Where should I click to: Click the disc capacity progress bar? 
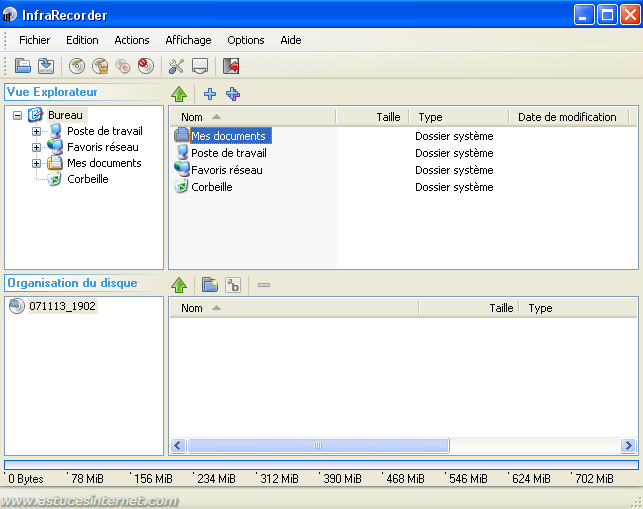[x=321, y=465]
